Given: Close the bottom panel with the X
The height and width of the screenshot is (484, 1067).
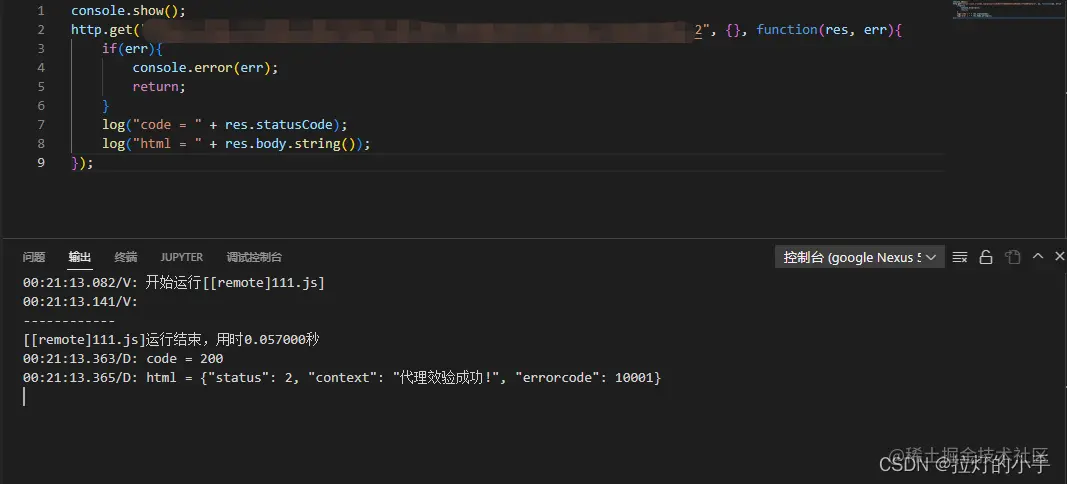Looking at the screenshot, I should [1059, 256].
